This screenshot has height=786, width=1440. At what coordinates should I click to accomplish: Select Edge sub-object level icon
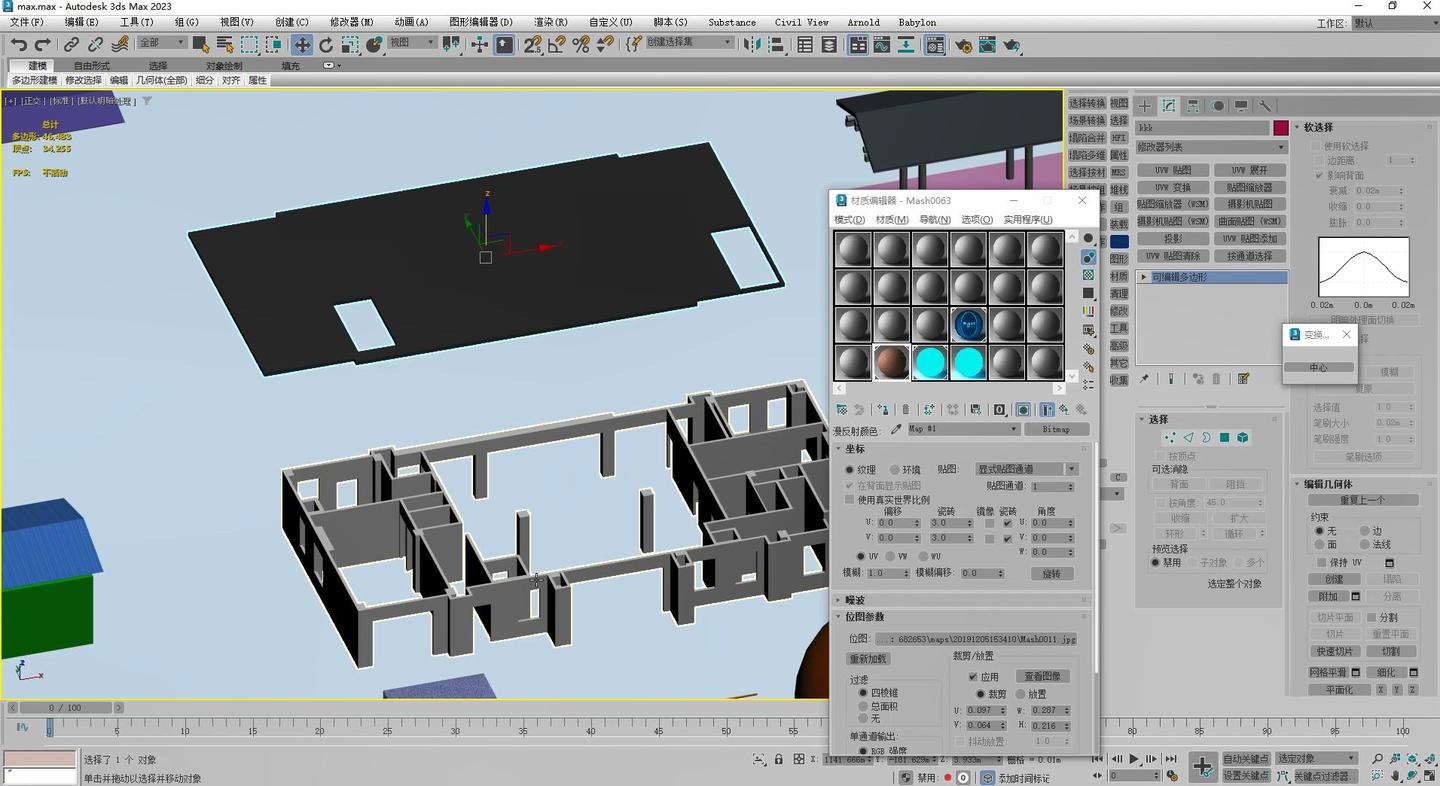click(x=1188, y=437)
